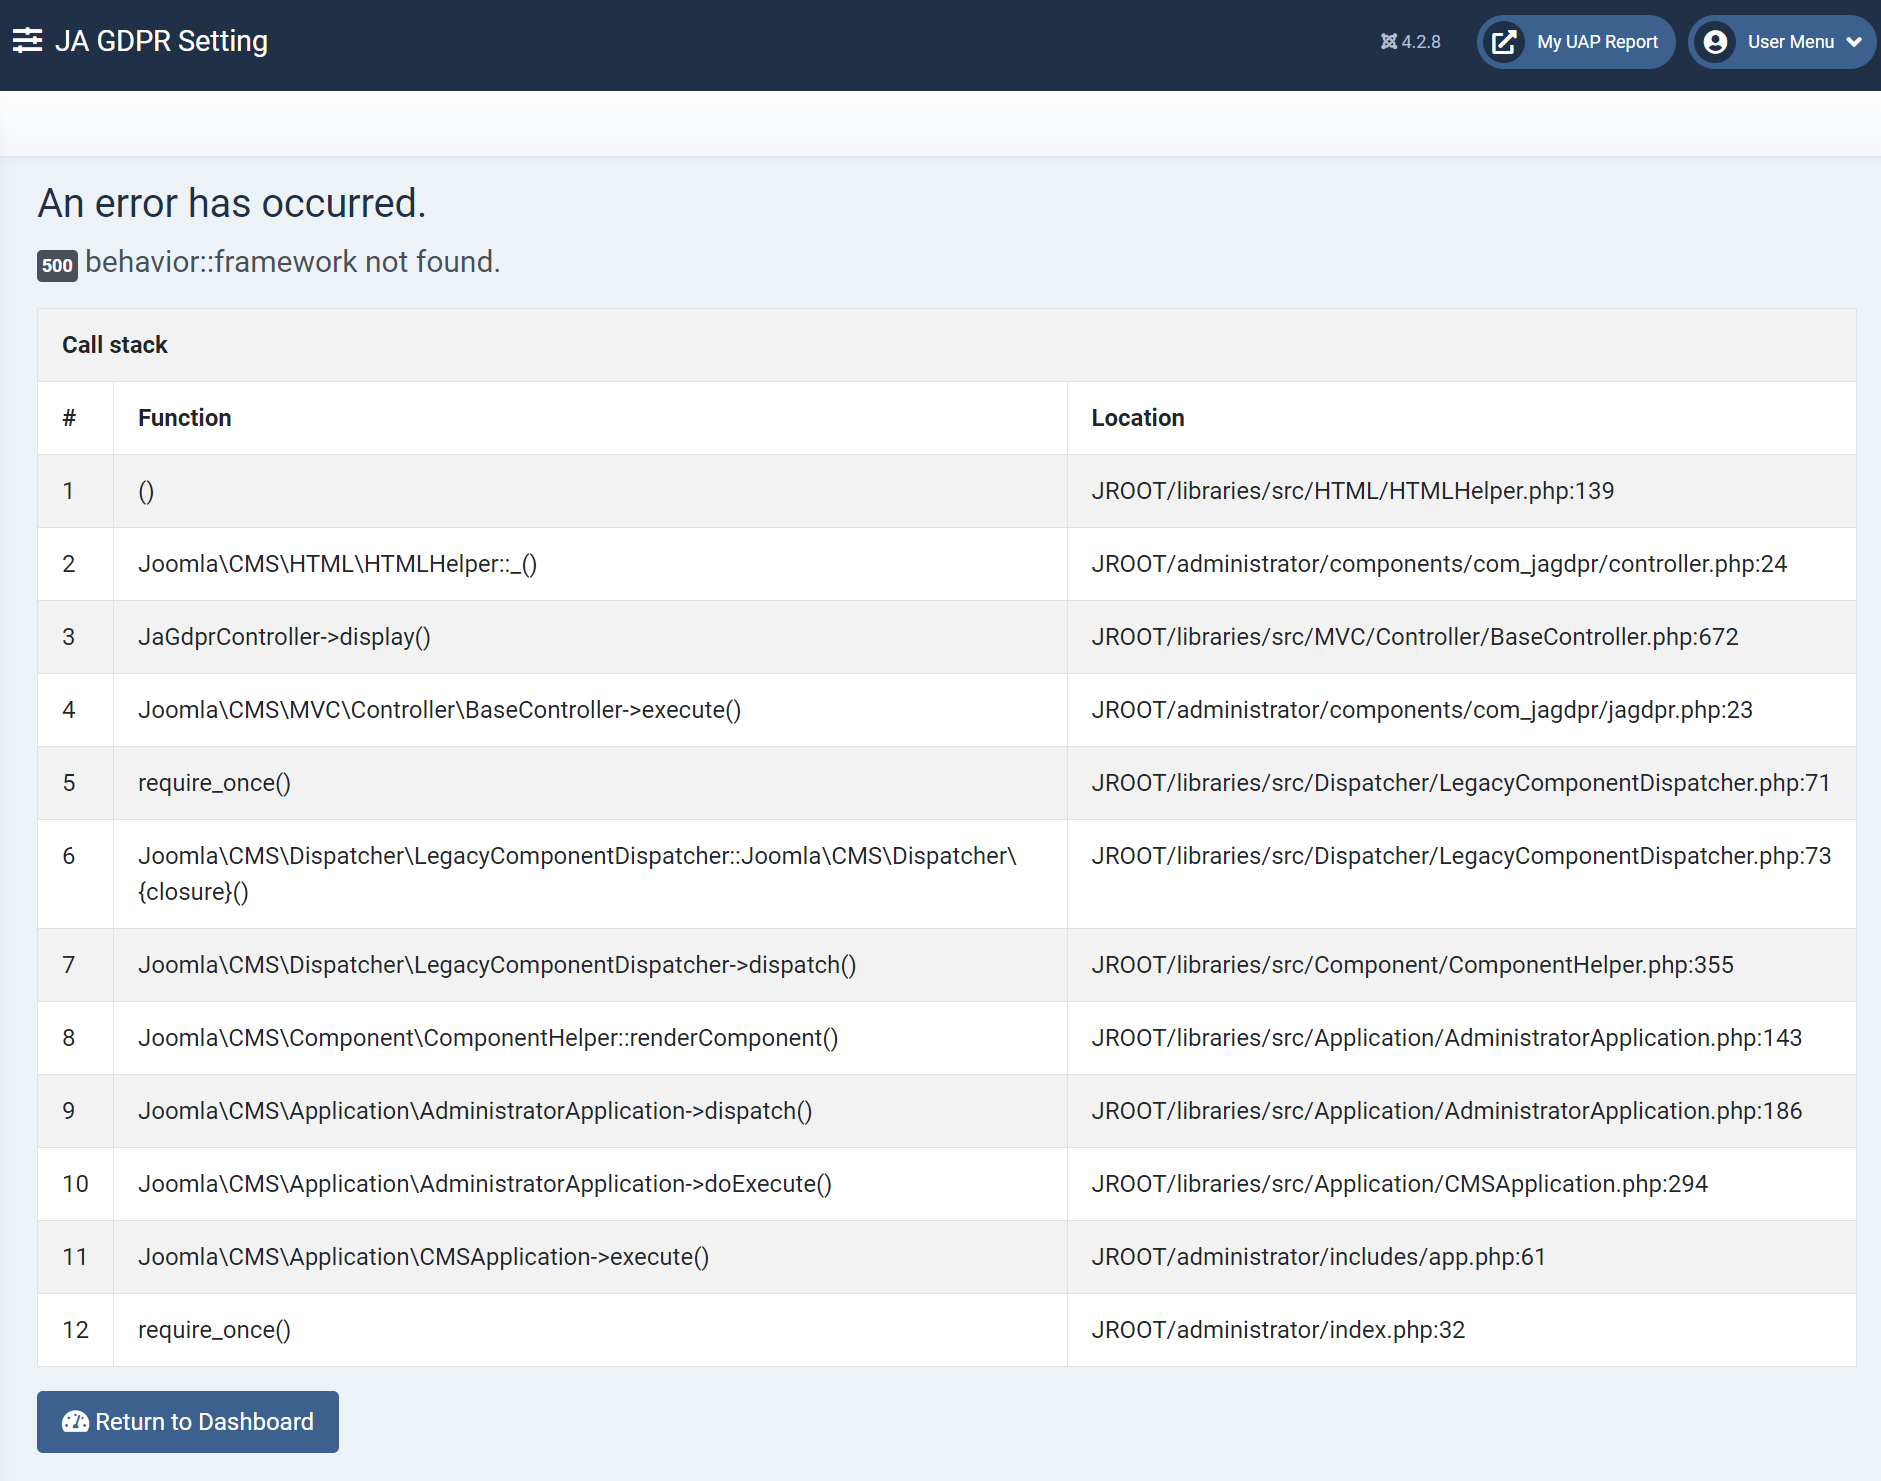Image resolution: width=1881 pixels, height=1481 pixels.
Task: Open My UAP Report
Action: point(1596,42)
